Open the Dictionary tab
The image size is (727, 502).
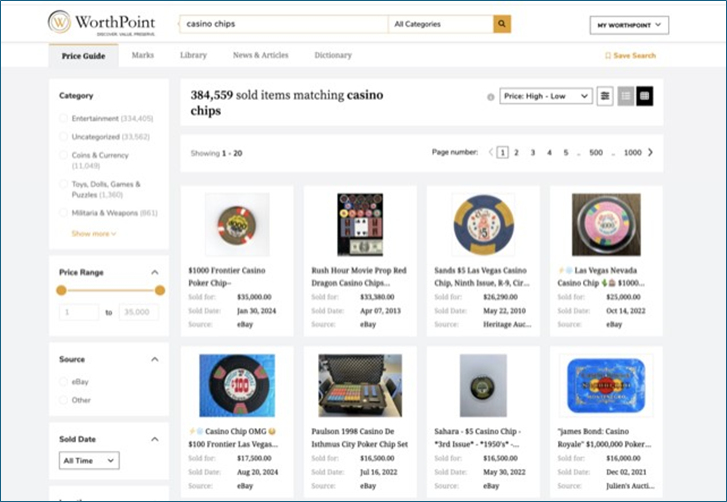pos(333,55)
